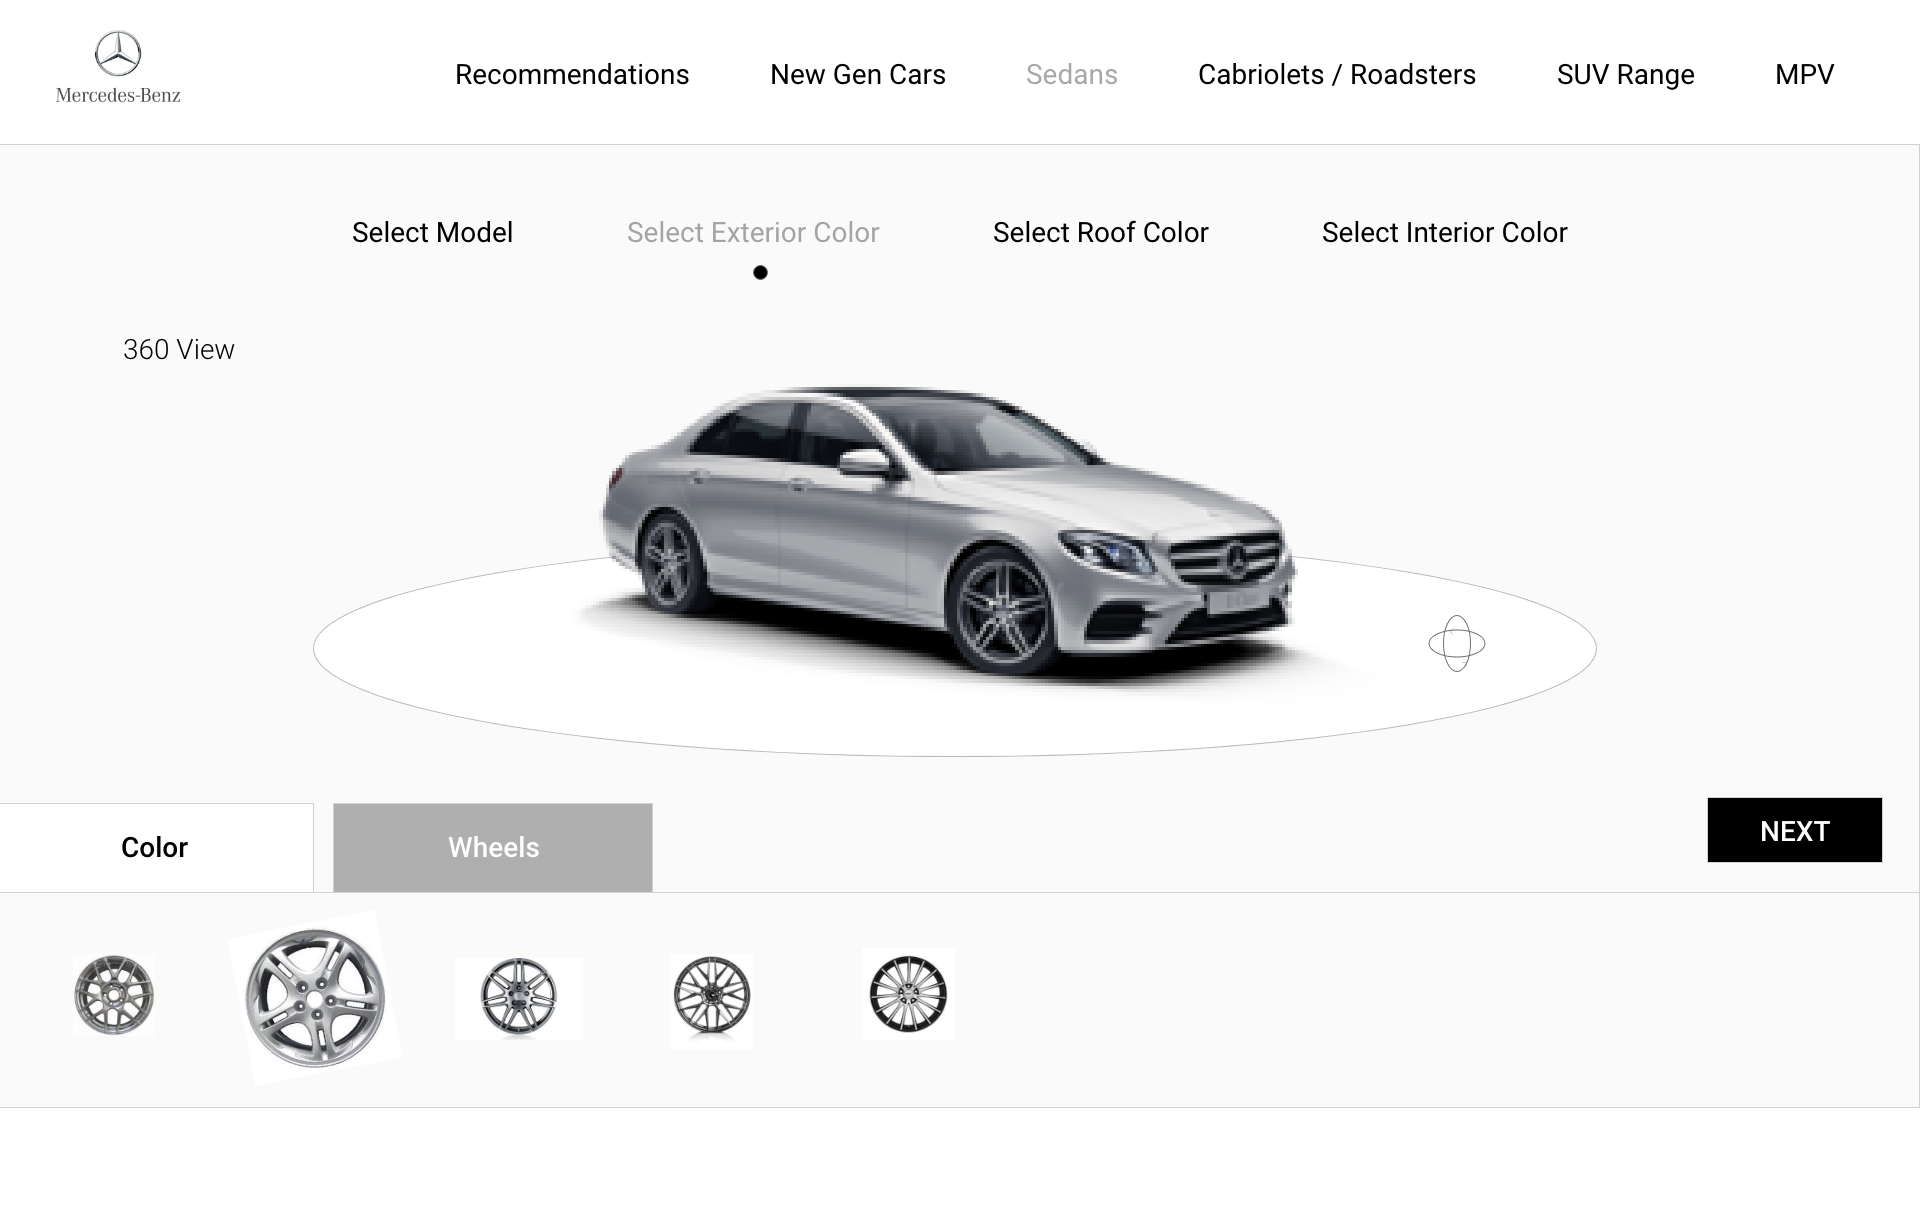Image resolution: width=1920 pixels, height=1206 pixels.
Task: Jump to Select Interior Color step
Action: click(1444, 232)
